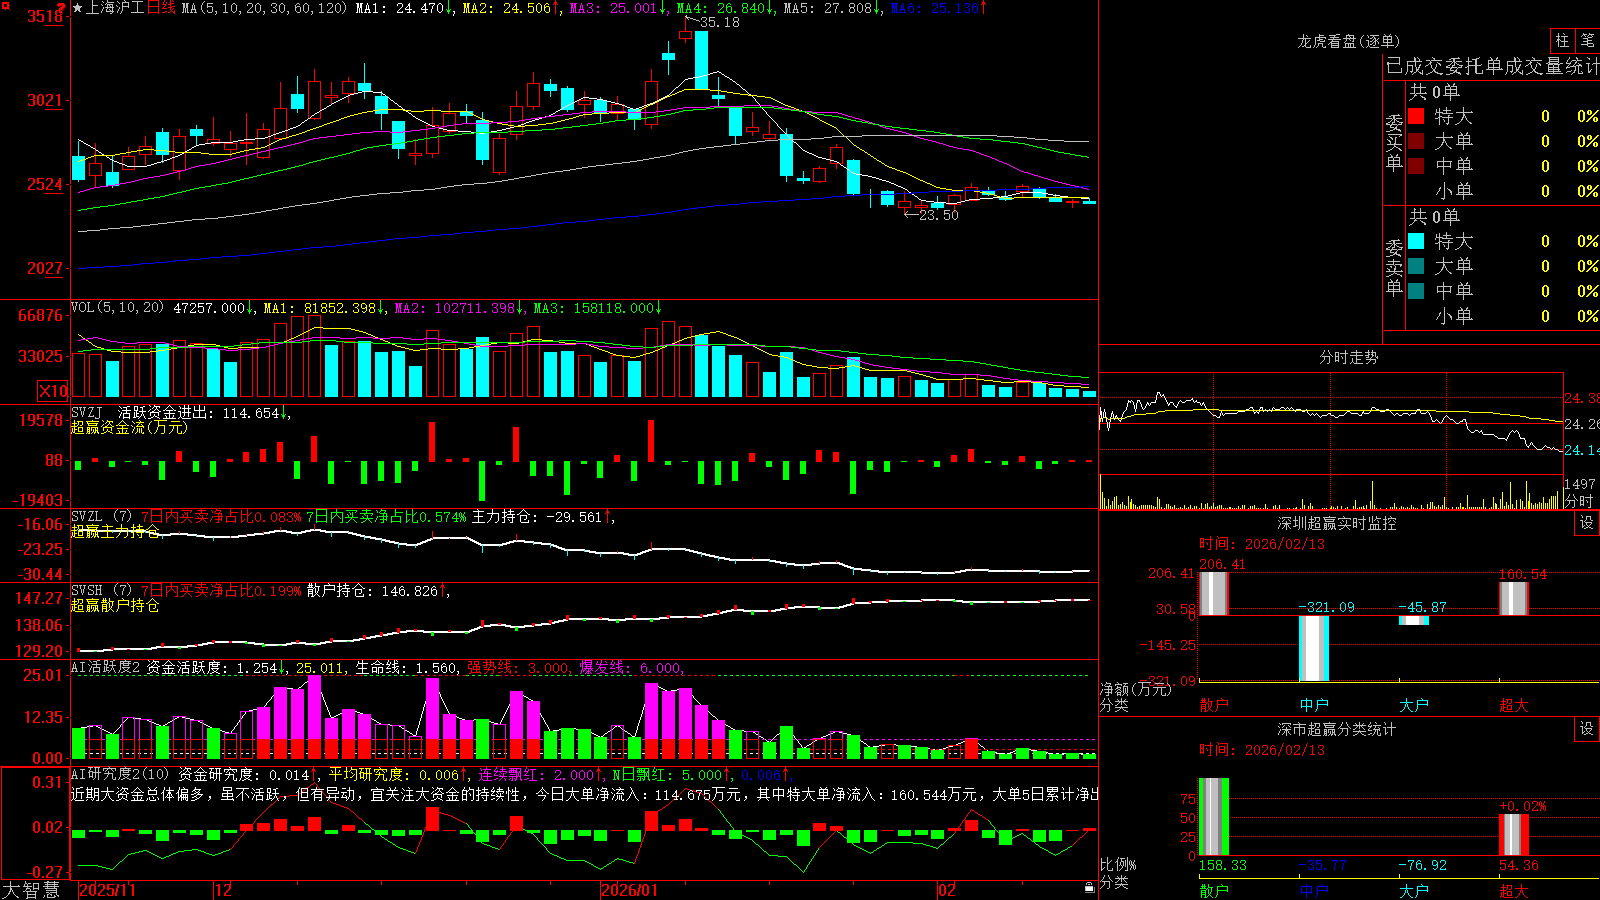Click the 超大 axis label in 深圳超赢实时监控
Image resolution: width=1600 pixels, height=900 pixels.
click(x=1513, y=705)
